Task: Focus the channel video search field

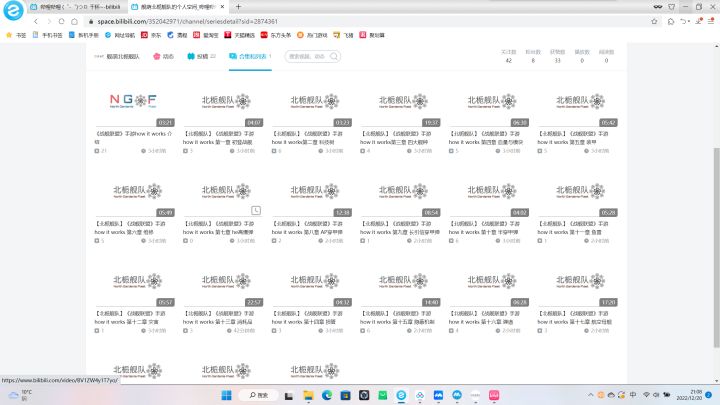Action: (307, 56)
